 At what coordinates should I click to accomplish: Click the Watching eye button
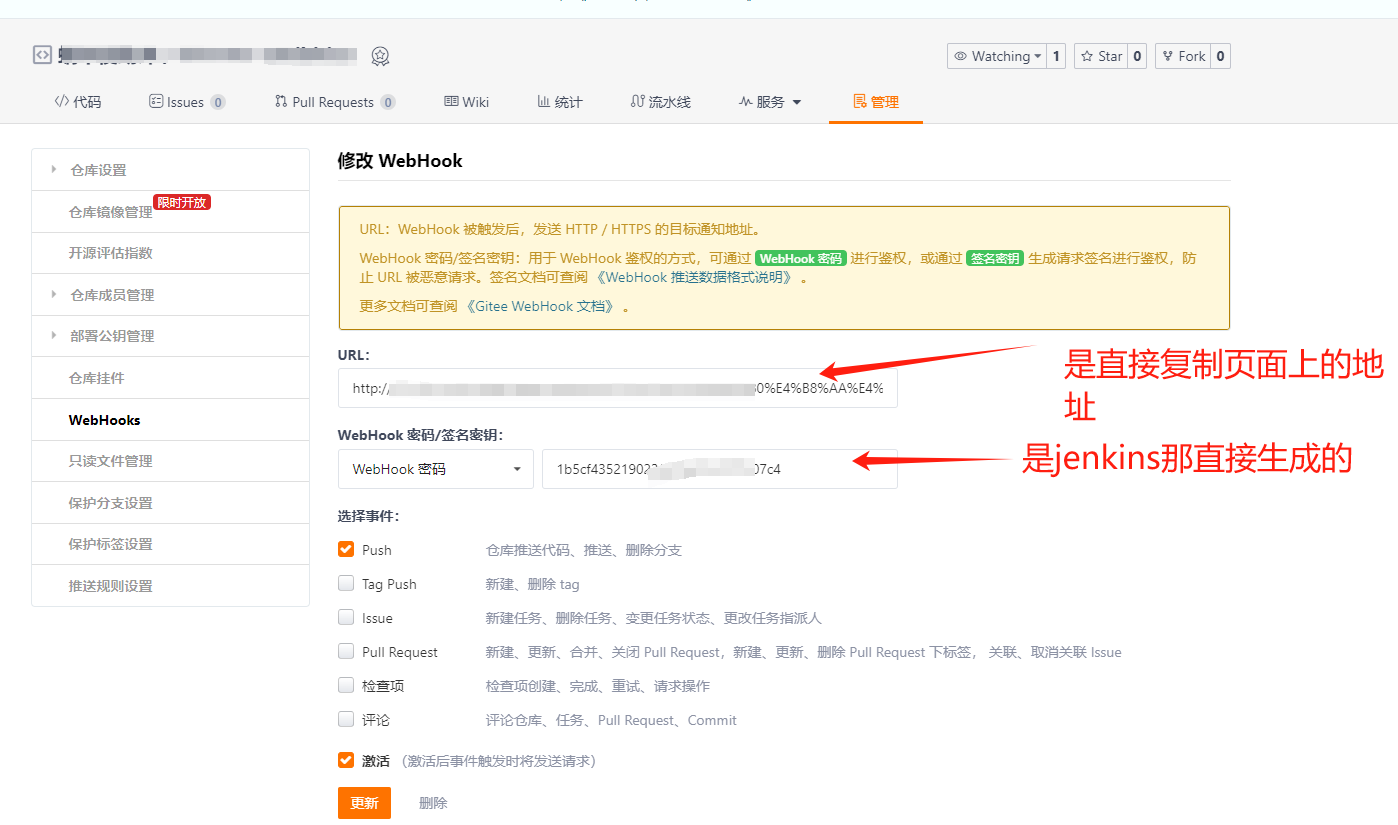pyautogui.click(x=996, y=56)
